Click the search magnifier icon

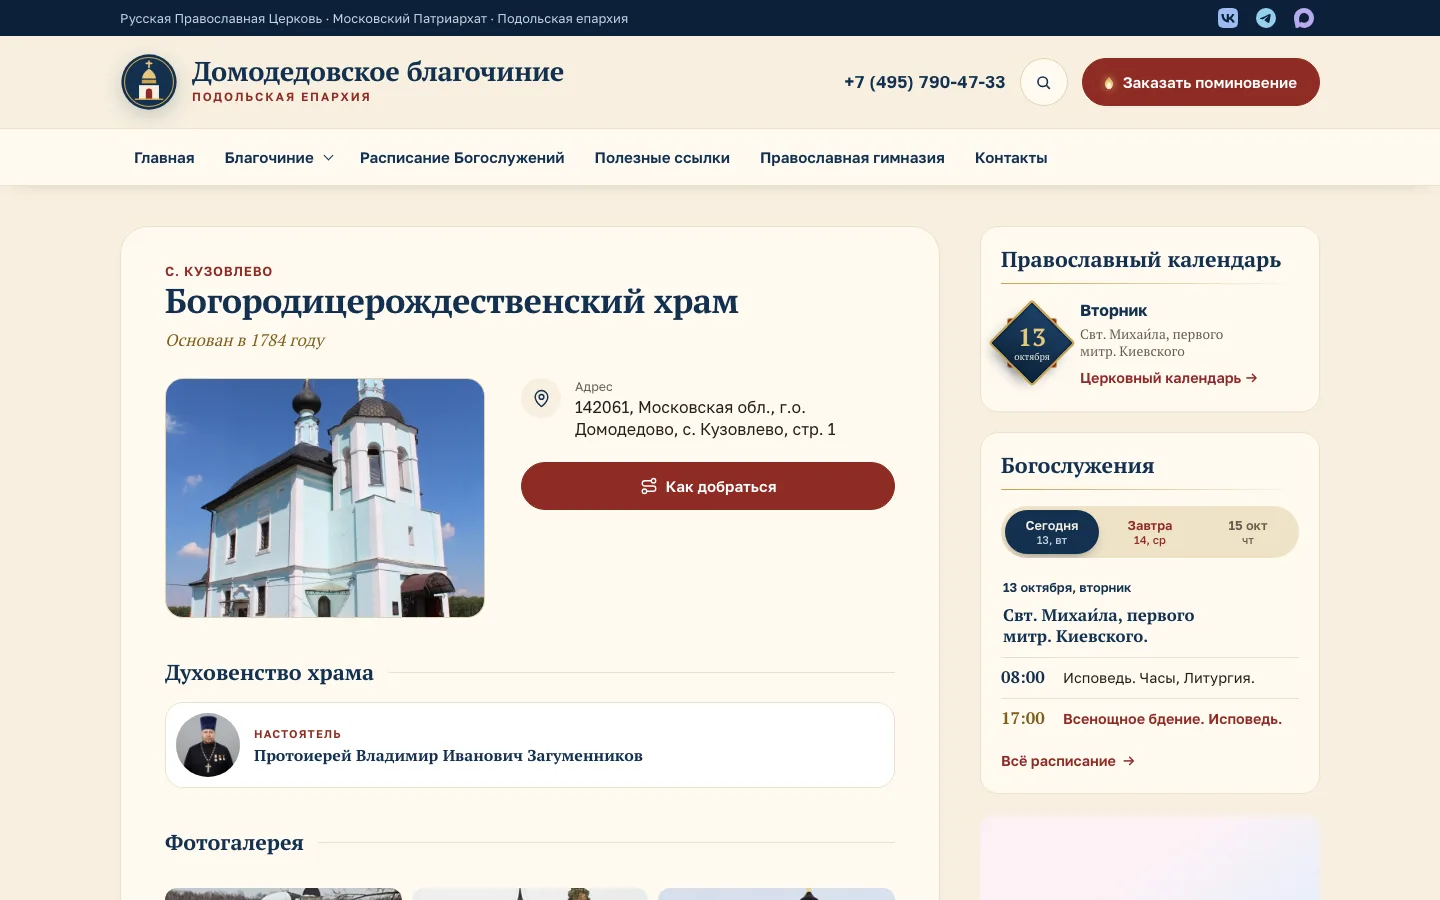1044,82
